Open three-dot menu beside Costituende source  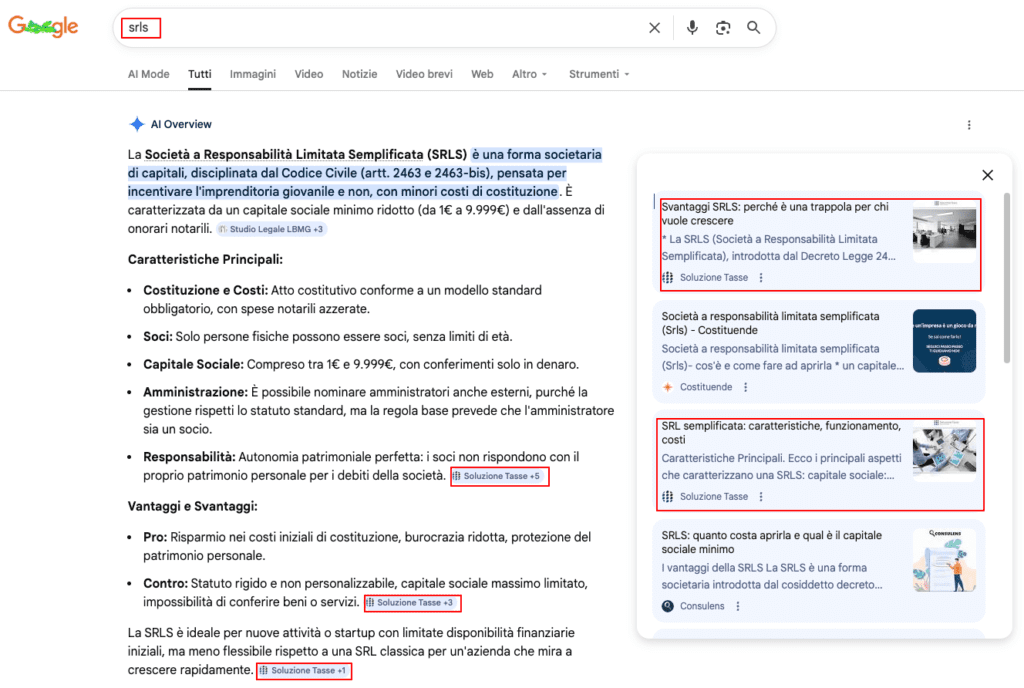point(745,387)
